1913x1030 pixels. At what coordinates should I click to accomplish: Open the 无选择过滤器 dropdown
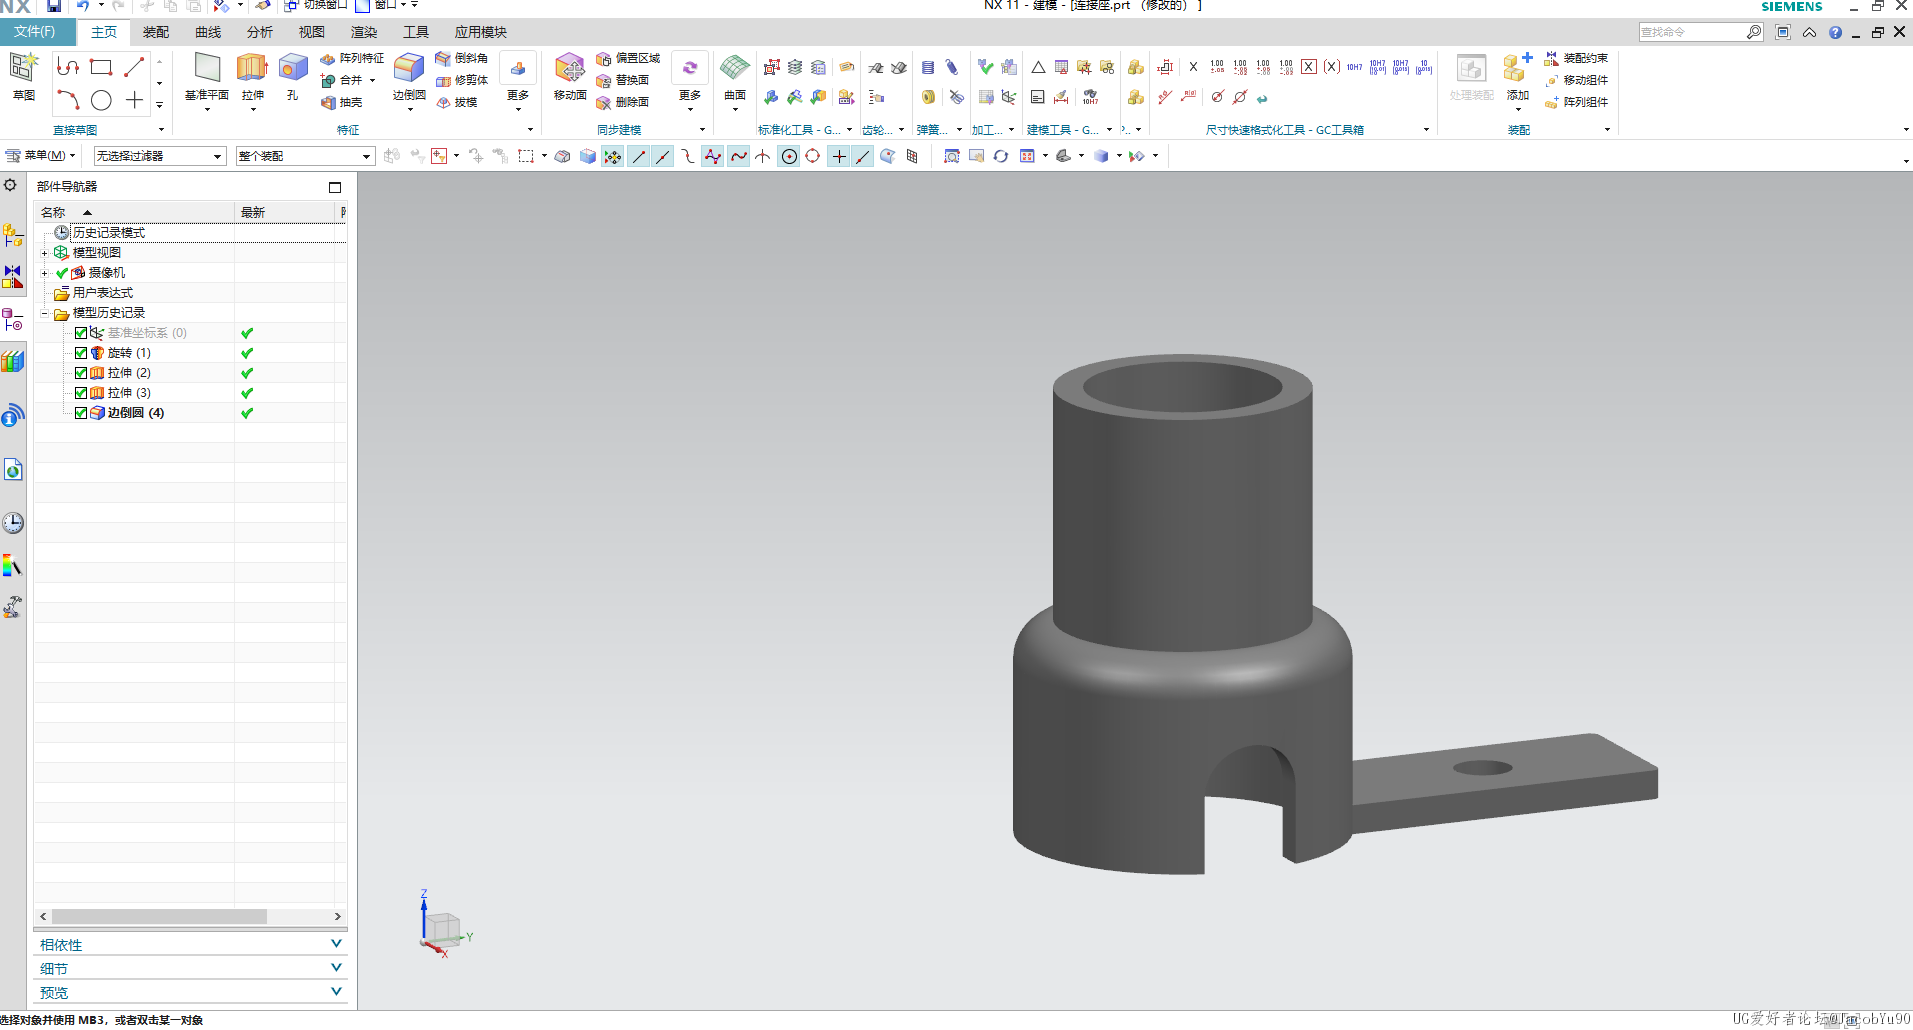coord(160,156)
